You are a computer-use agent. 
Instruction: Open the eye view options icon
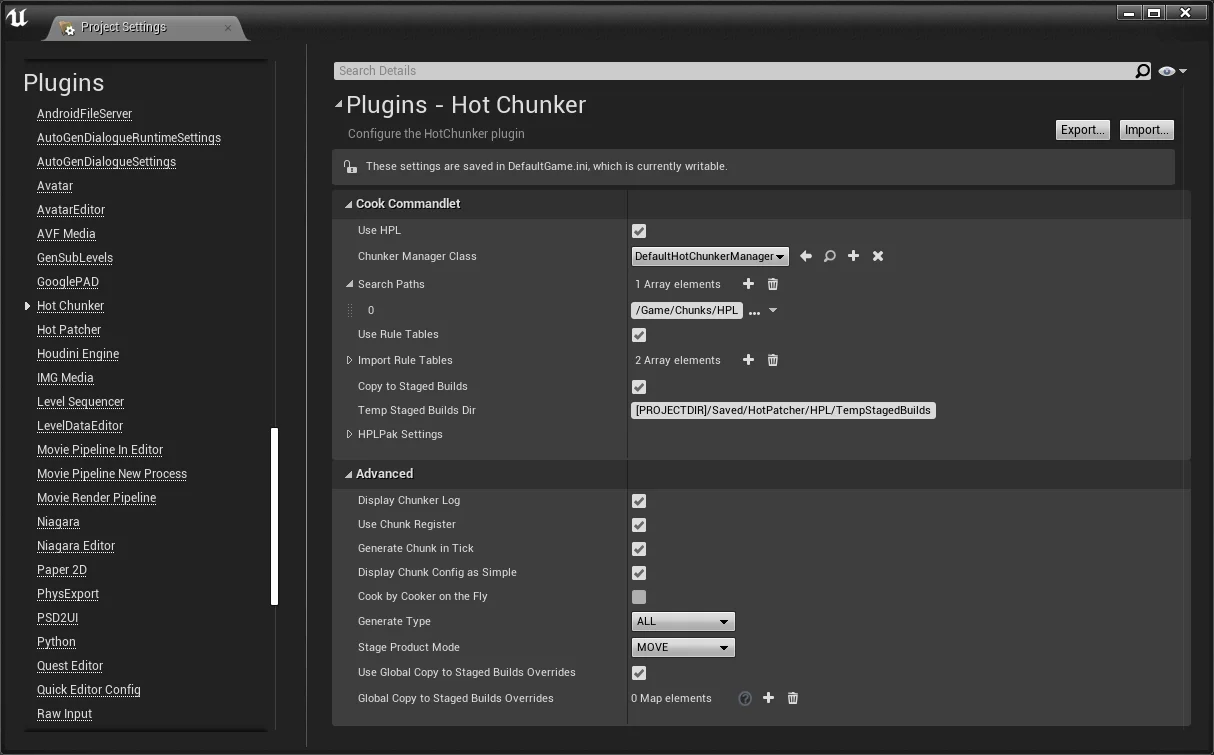coord(1172,71)
